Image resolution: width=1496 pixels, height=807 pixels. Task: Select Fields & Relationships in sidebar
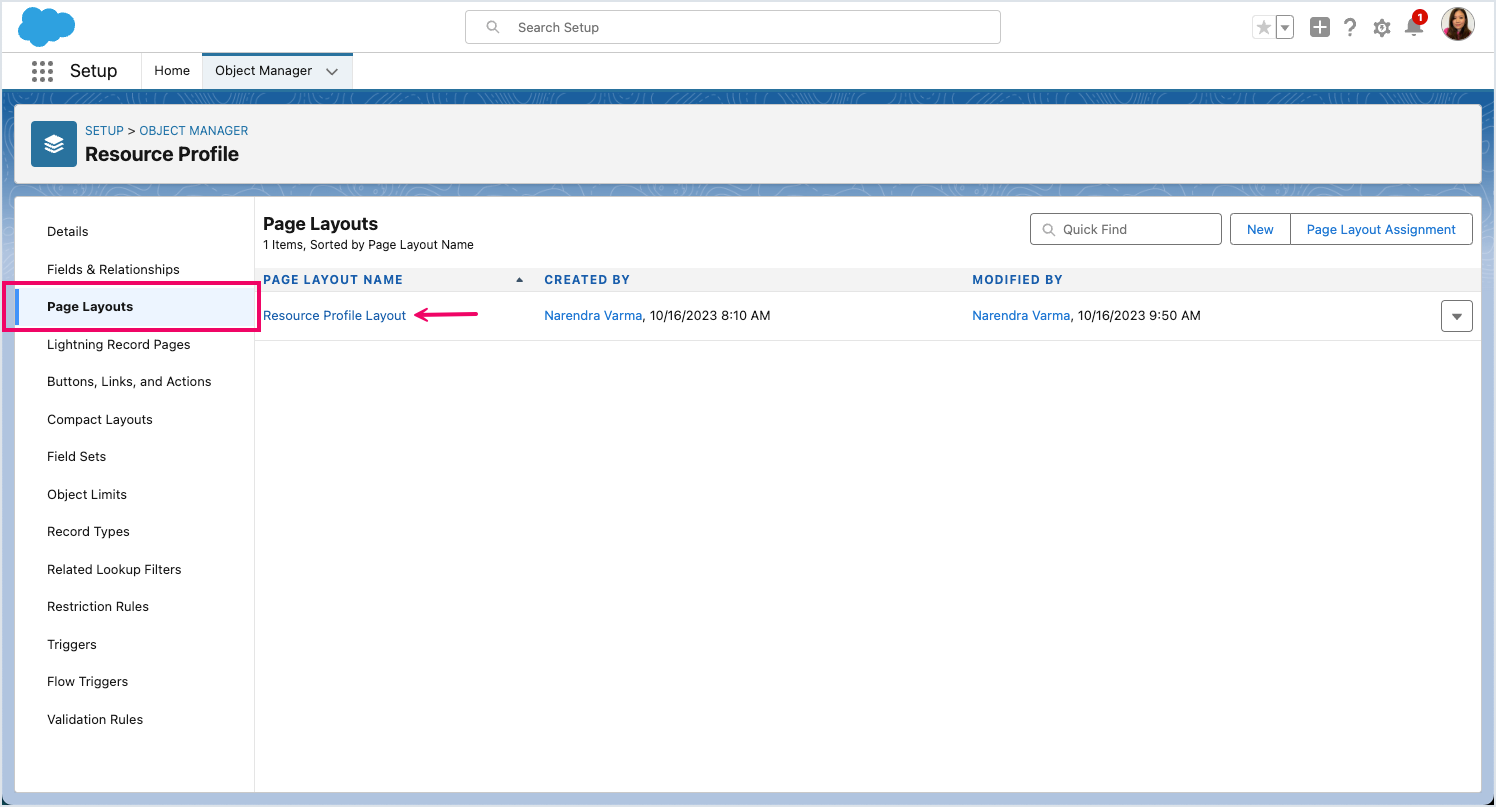113,269
